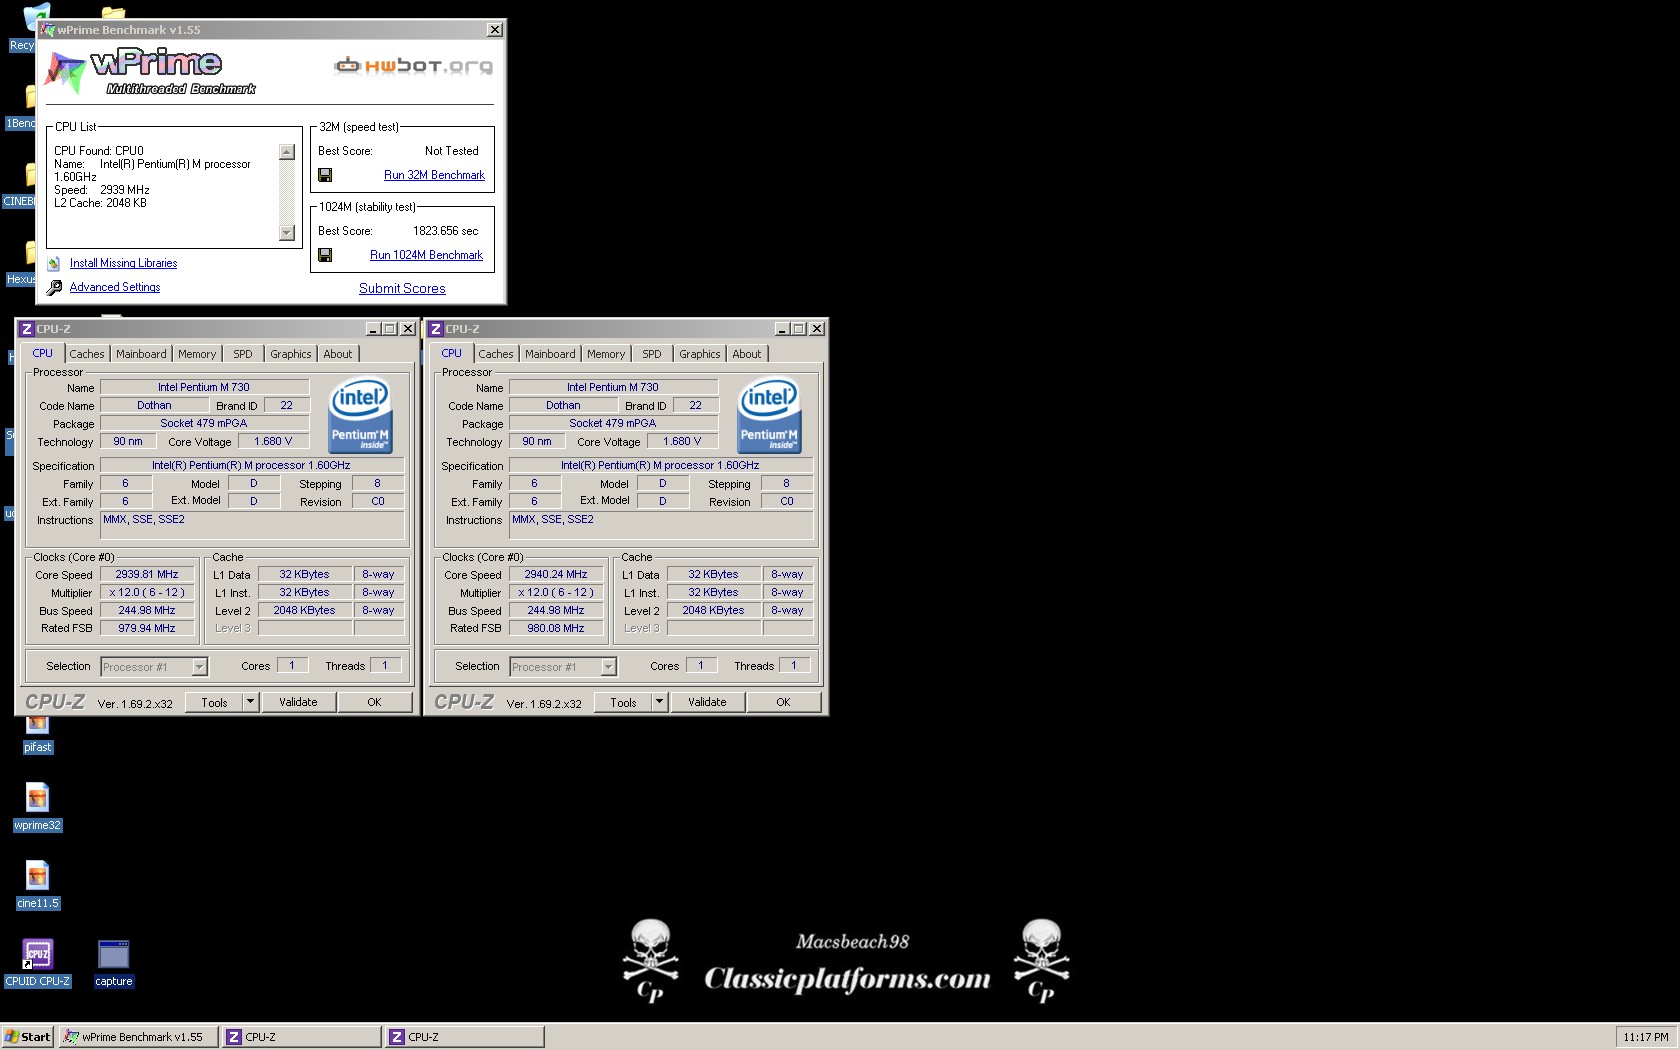Viewport: 1680px width, 1050px height.
Task: Click Core Speed value 2939.81 MHz in left CPU-Z
Action: point(147,574)
